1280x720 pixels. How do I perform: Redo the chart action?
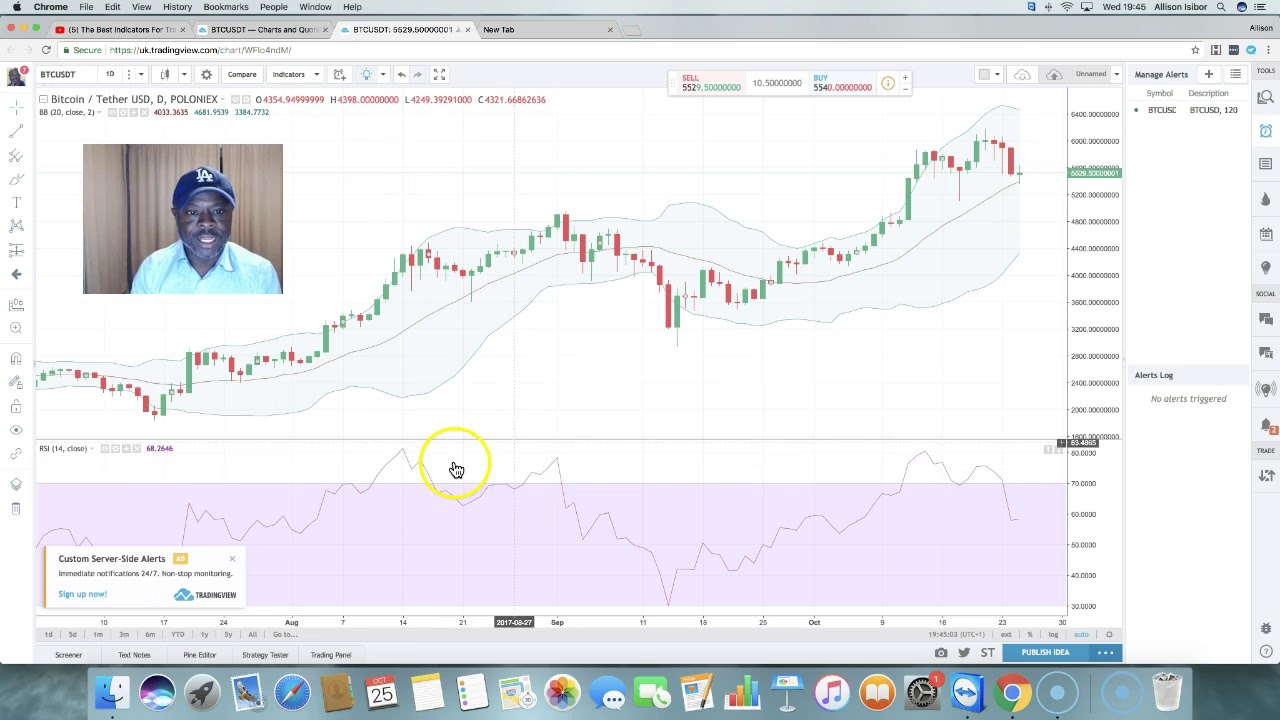tap(418, 74)
